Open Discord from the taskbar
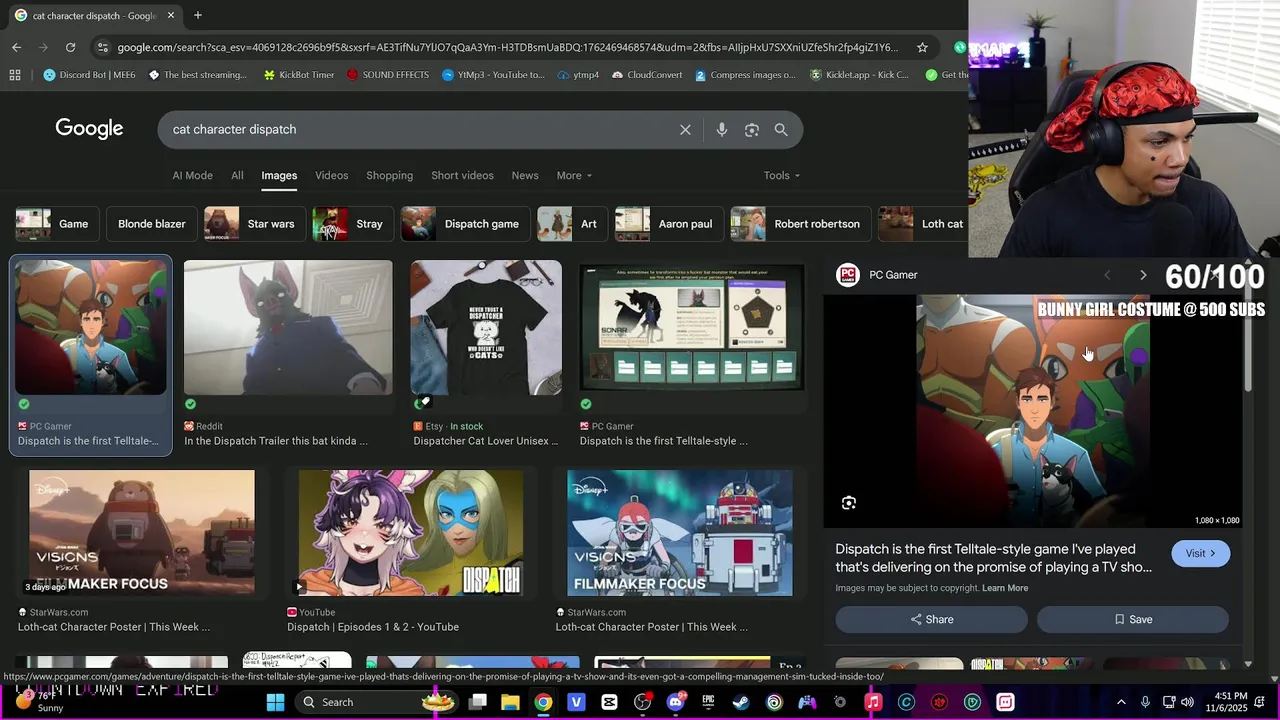This screenshot has width=1280, height=720. click(675, 702)
